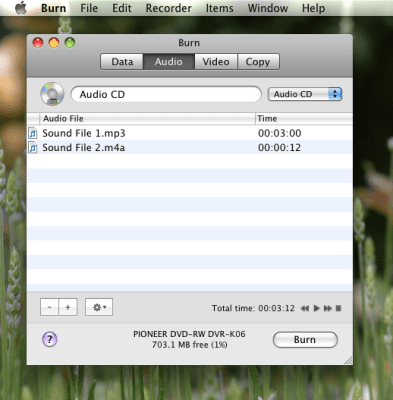The image size is (393, 400).
Task: Click the 00:00:12 time value
Action: coord(280,148)
